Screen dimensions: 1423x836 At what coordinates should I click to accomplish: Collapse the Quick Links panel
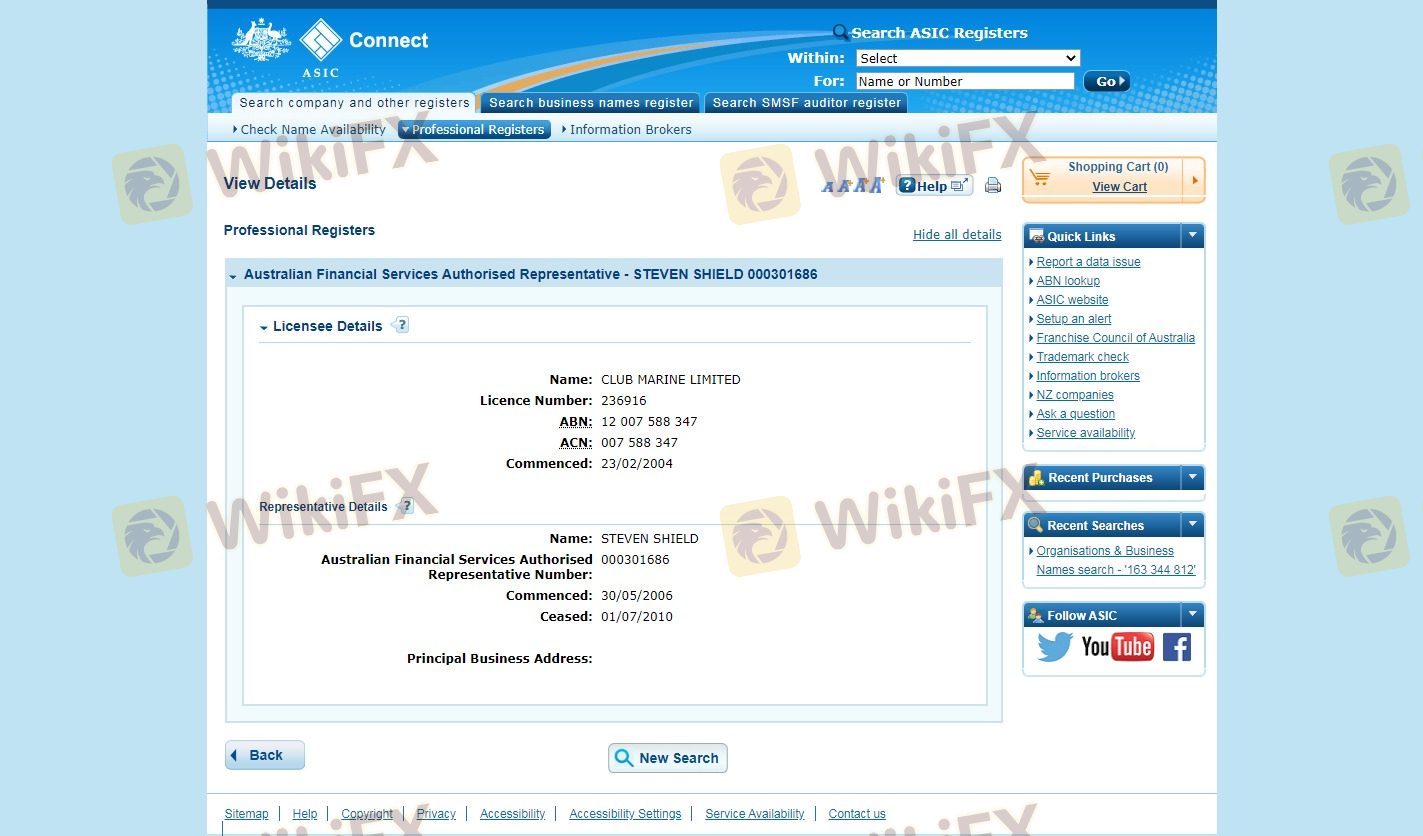tap(1191, 236)
